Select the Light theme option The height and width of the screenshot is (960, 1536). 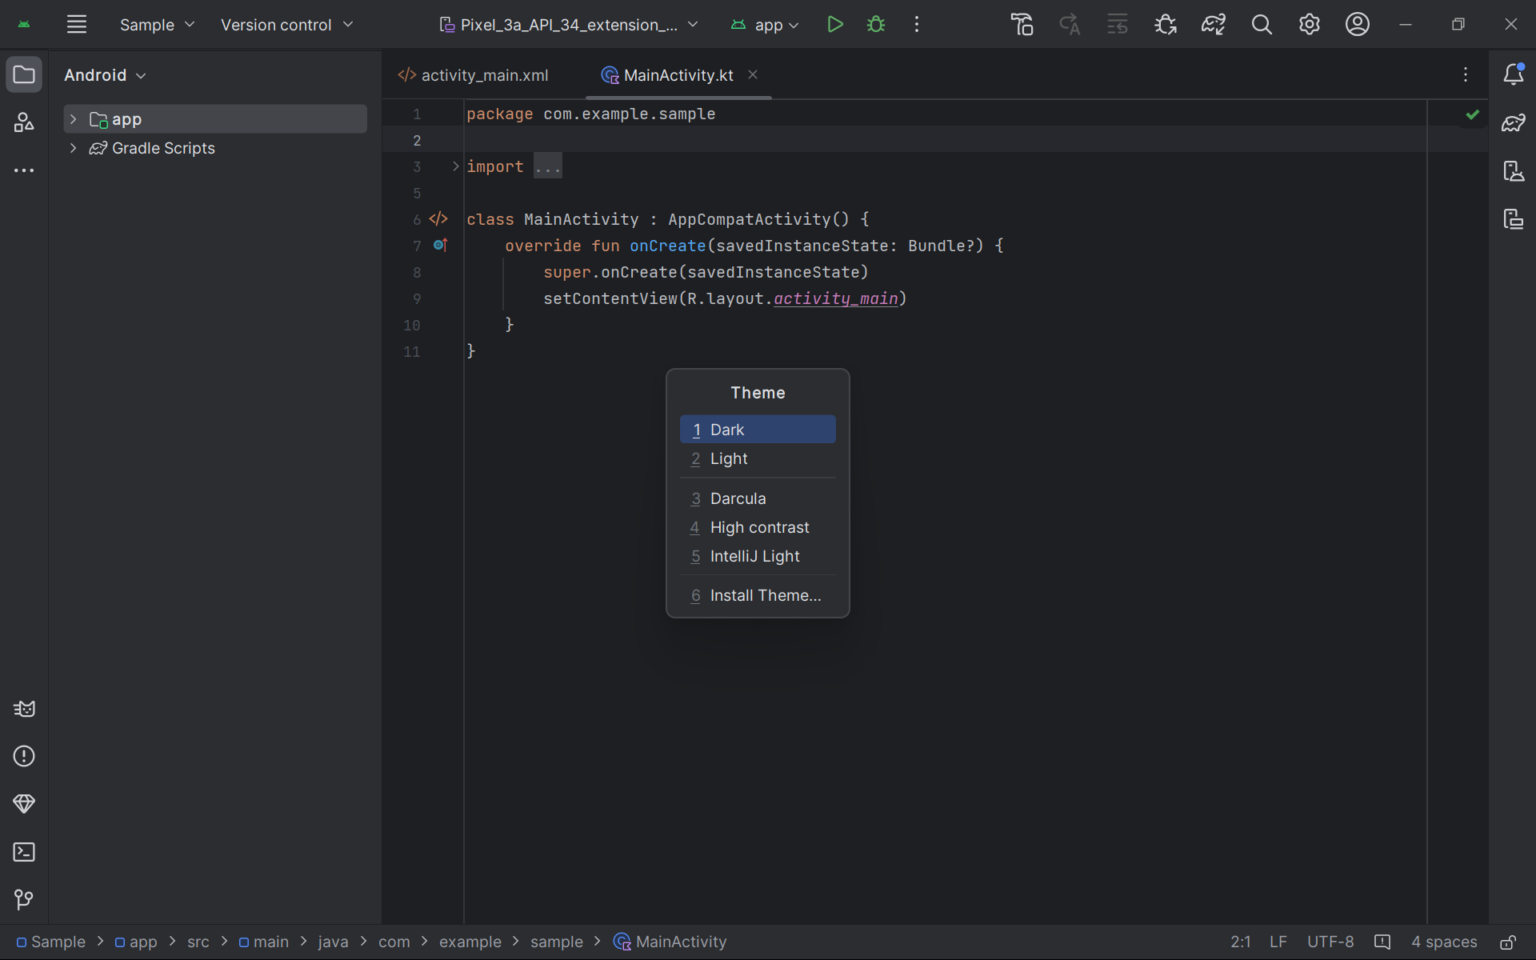pyautogui.click(x=757, y=458)
